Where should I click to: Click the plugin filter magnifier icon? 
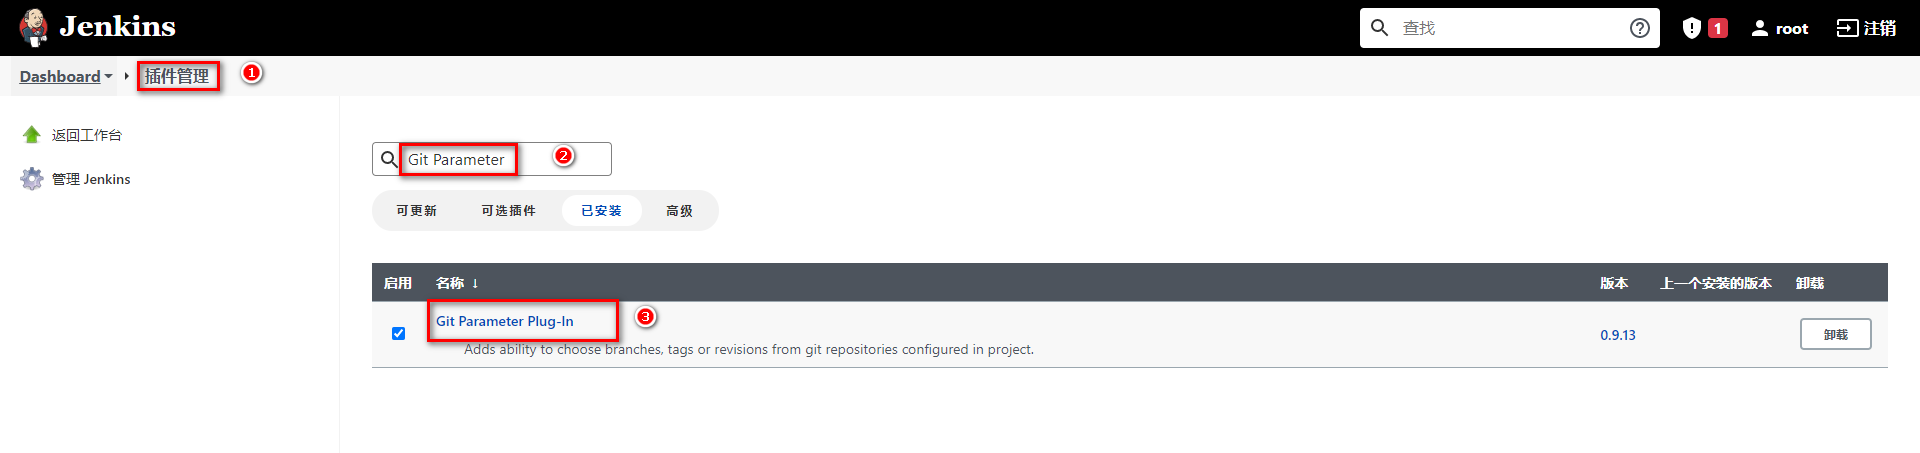(x=389, y=159)
